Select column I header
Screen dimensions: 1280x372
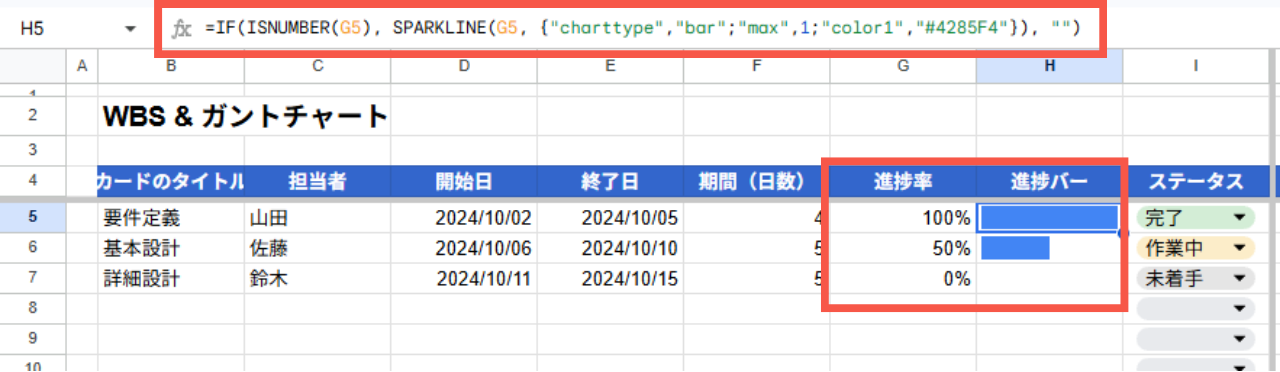click(1196, 66)
